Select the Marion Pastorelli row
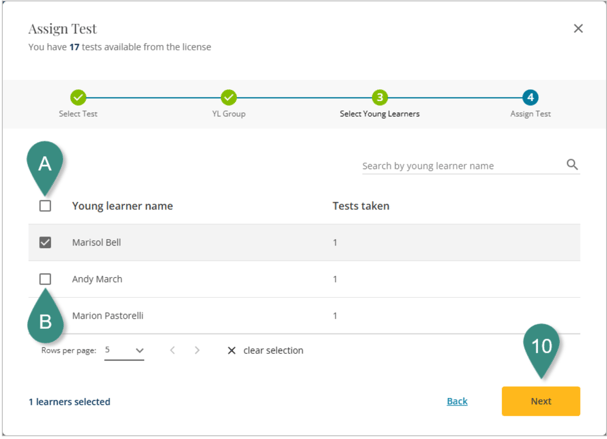Viewport: 607px width, 439px height. (x=108, y=316)
